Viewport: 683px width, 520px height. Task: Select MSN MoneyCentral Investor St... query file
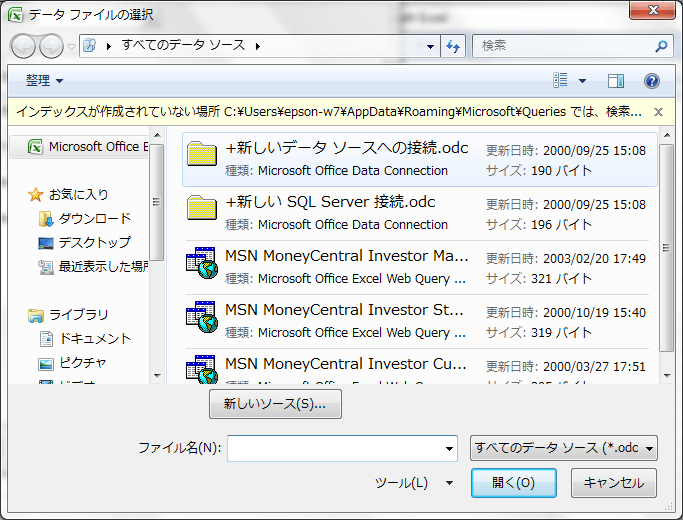(x=419, y=321)
